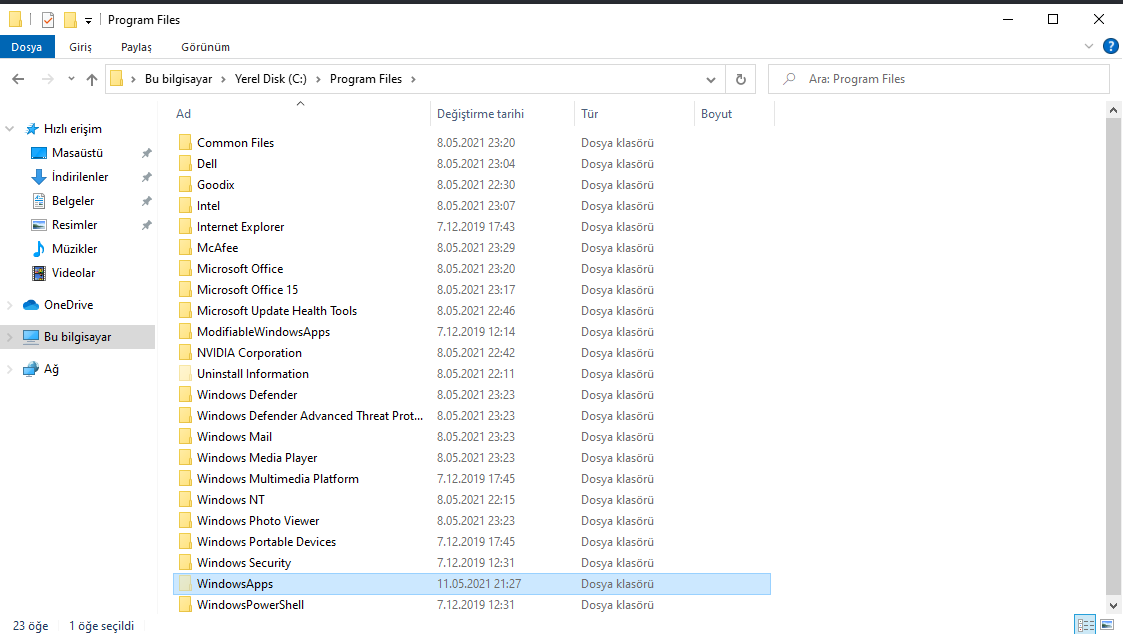Image resolution: width=1123 pixels, height=634 pixels.
Task: Switch to Large icons view in status bar
Action: pos(1107,625)
